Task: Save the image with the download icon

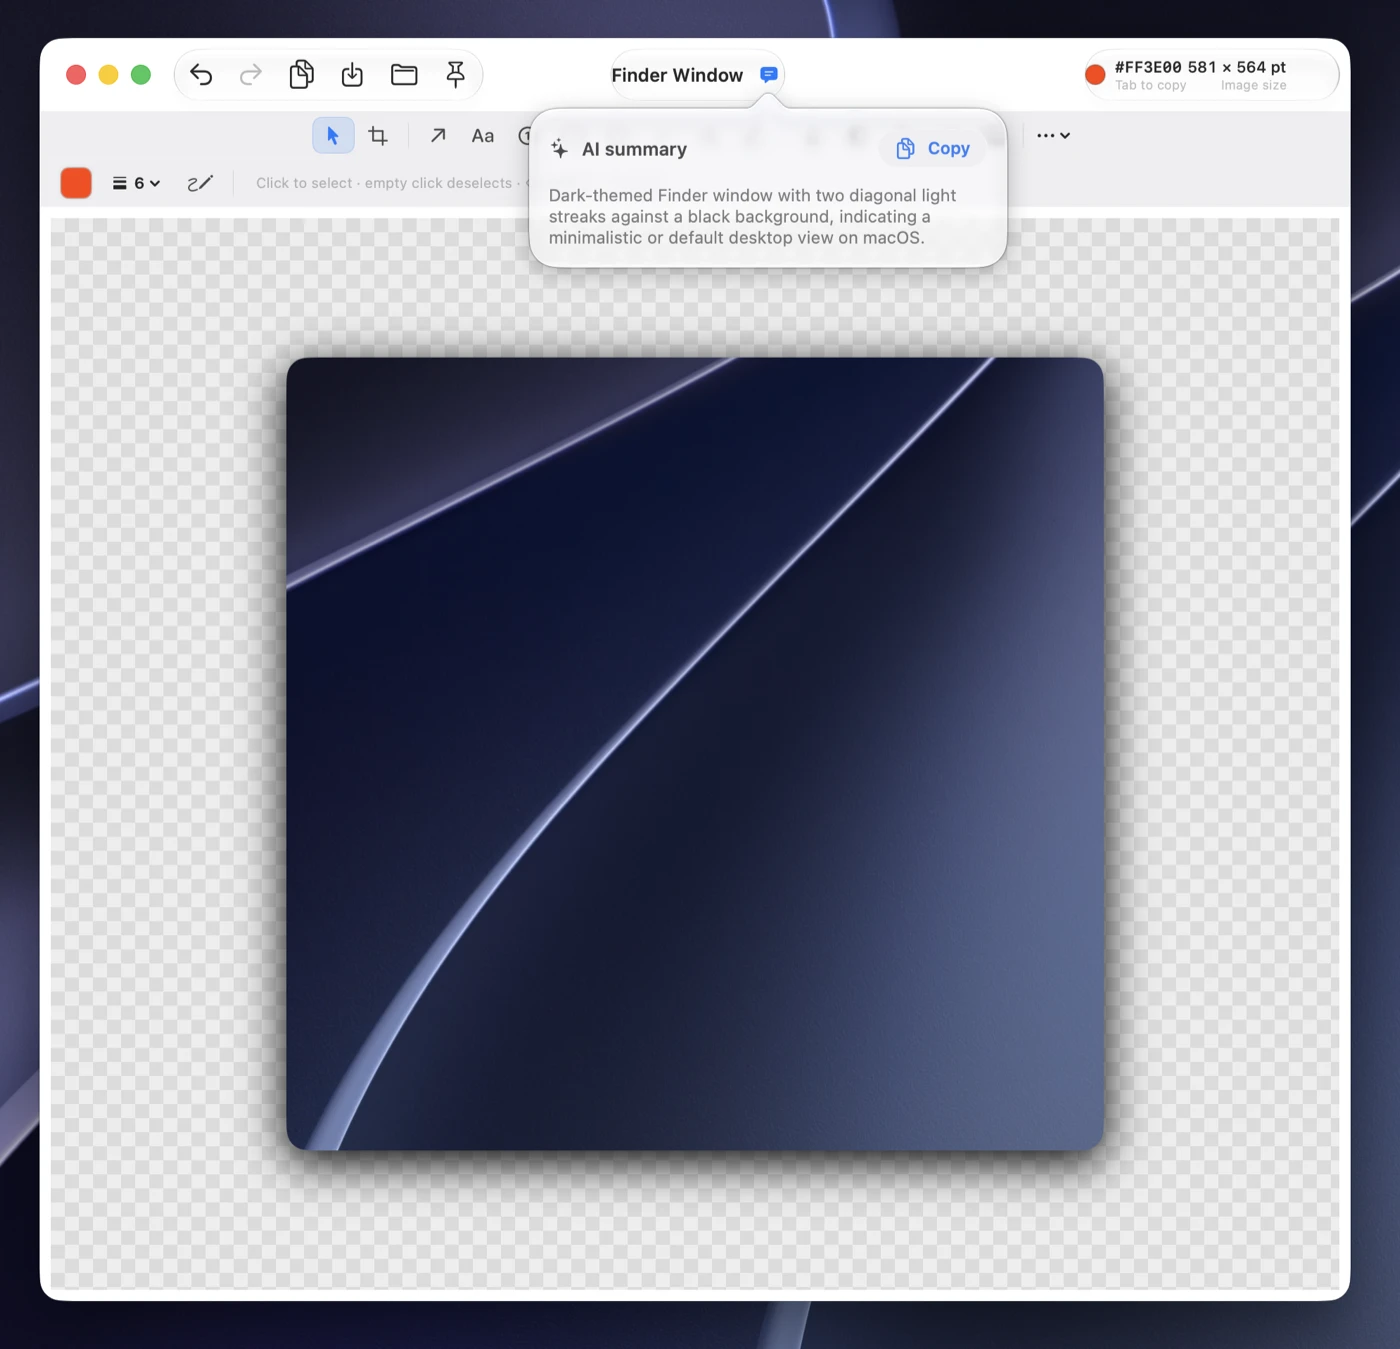Action: click(352, 75)
